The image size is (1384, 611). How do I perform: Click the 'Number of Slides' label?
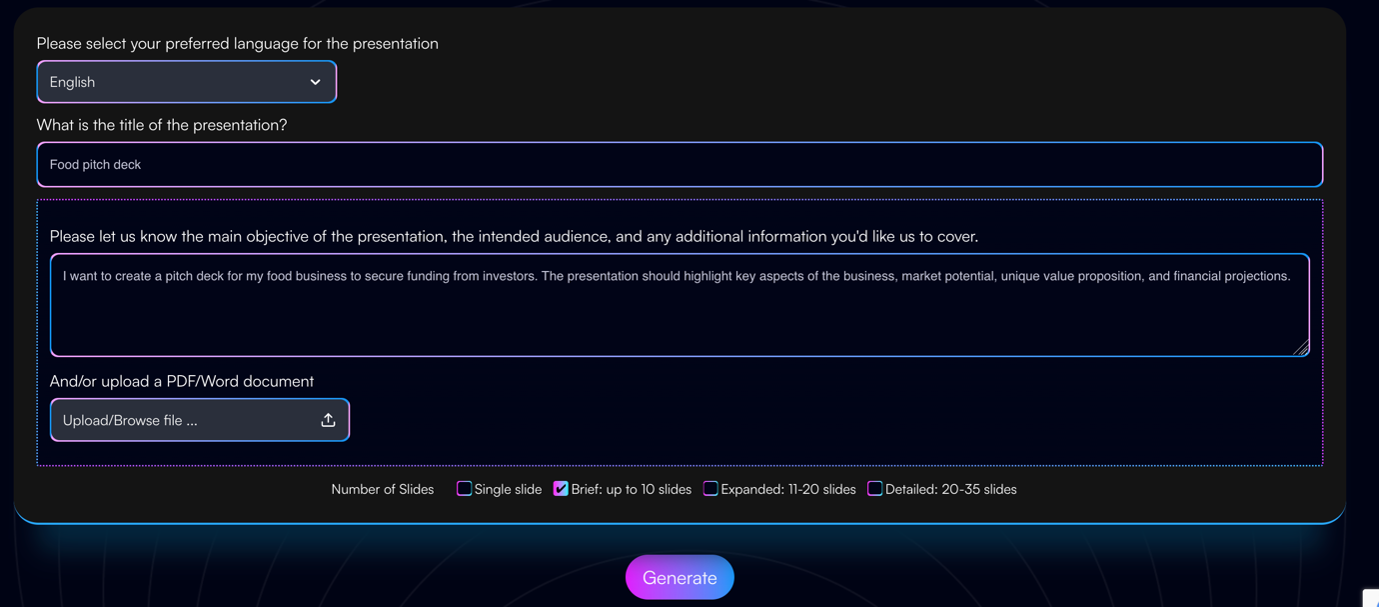pos(383,490)
